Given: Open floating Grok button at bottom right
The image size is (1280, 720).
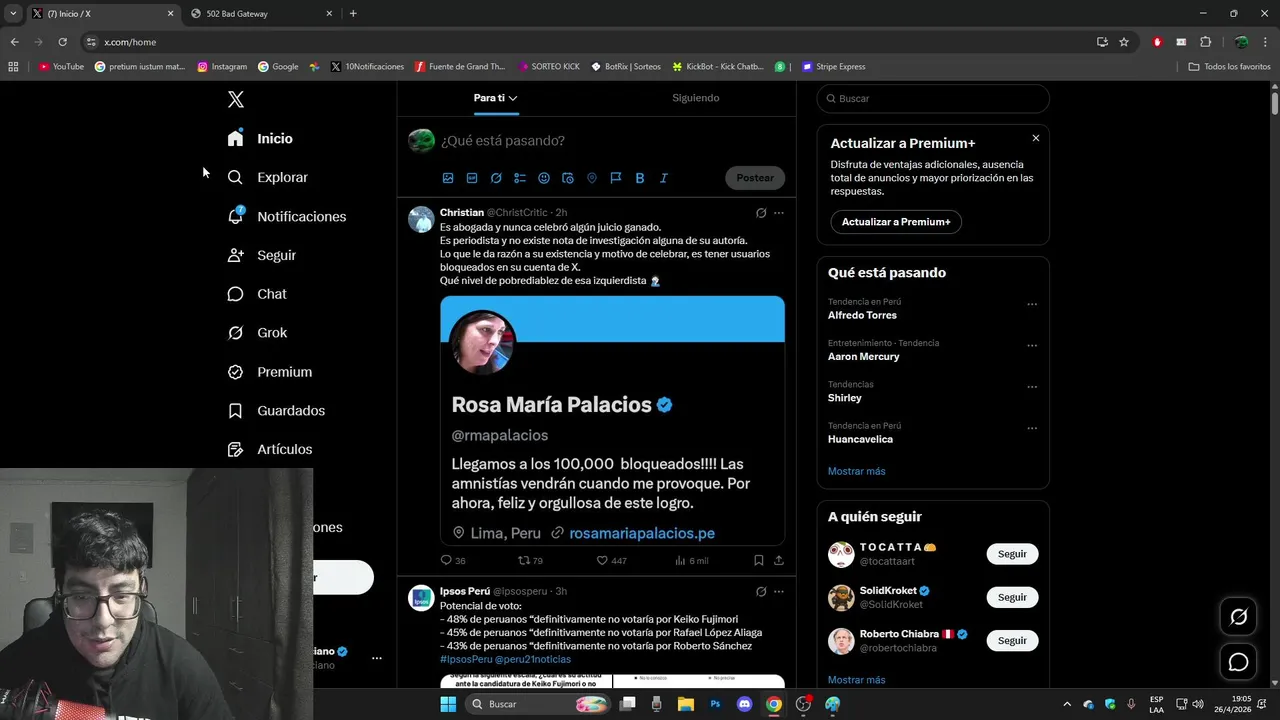Looking at the screenshot, I should [1238, 617].
